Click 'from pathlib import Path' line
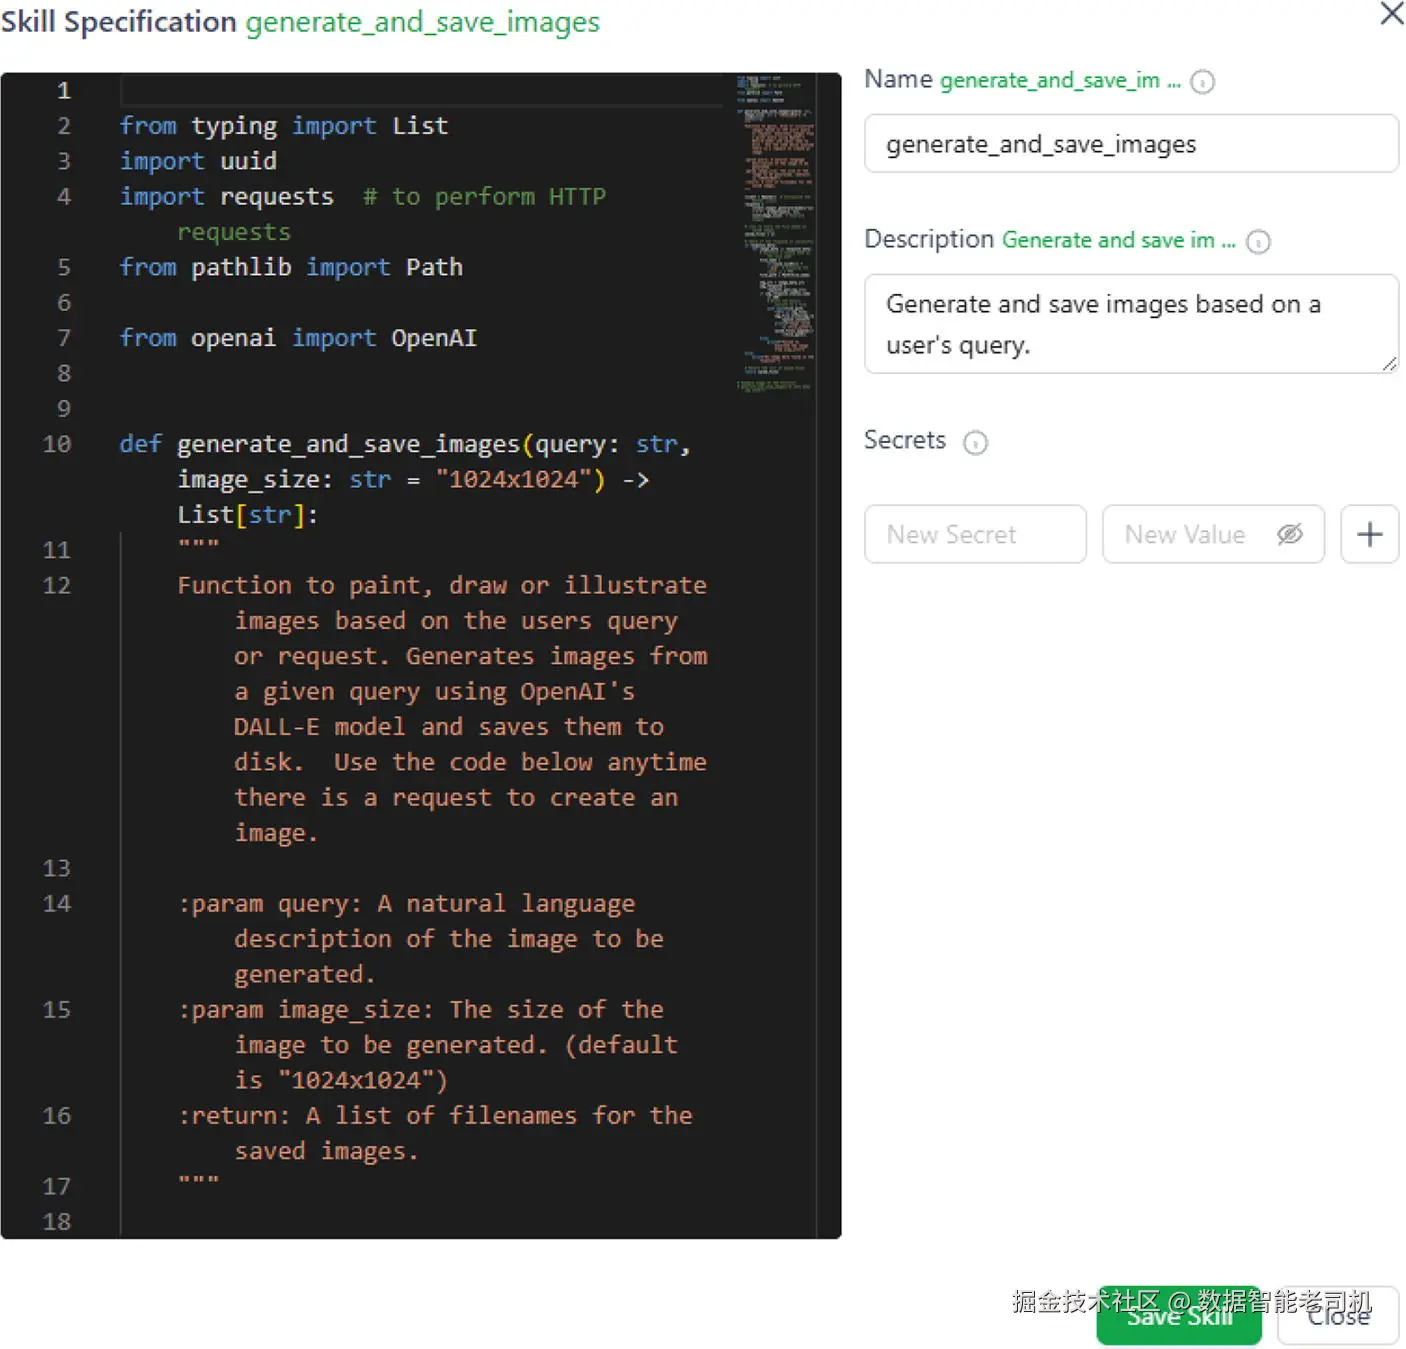 click(x=291, y=267)
